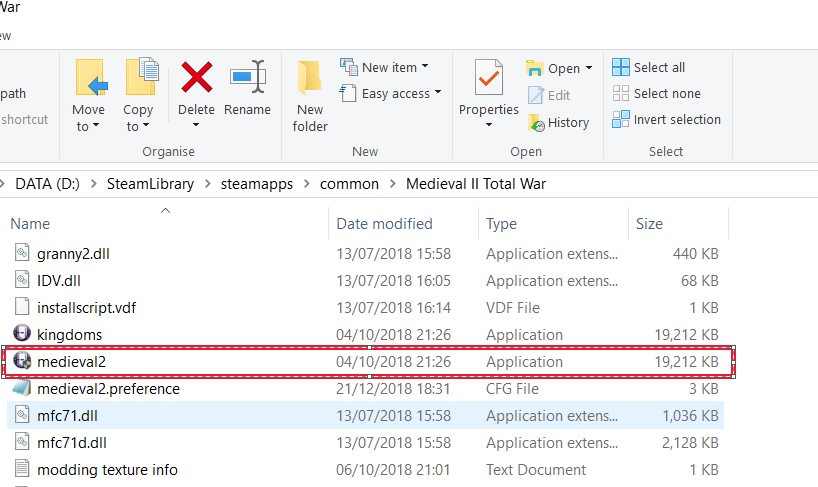Click the Text Document type cell
Image resolution: width=818 pixels, height=487 pixels.
(536, 470)
